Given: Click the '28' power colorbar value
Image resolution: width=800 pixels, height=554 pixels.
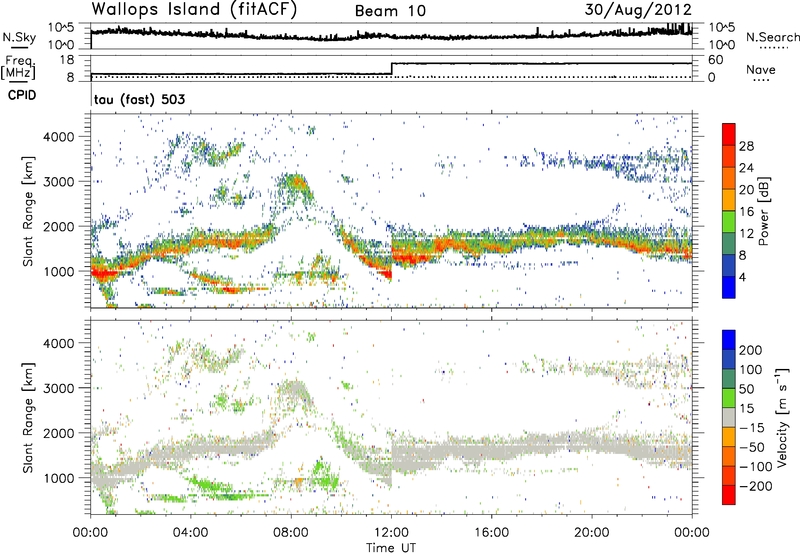Looking at the screenshot, I should coord(746,146).
